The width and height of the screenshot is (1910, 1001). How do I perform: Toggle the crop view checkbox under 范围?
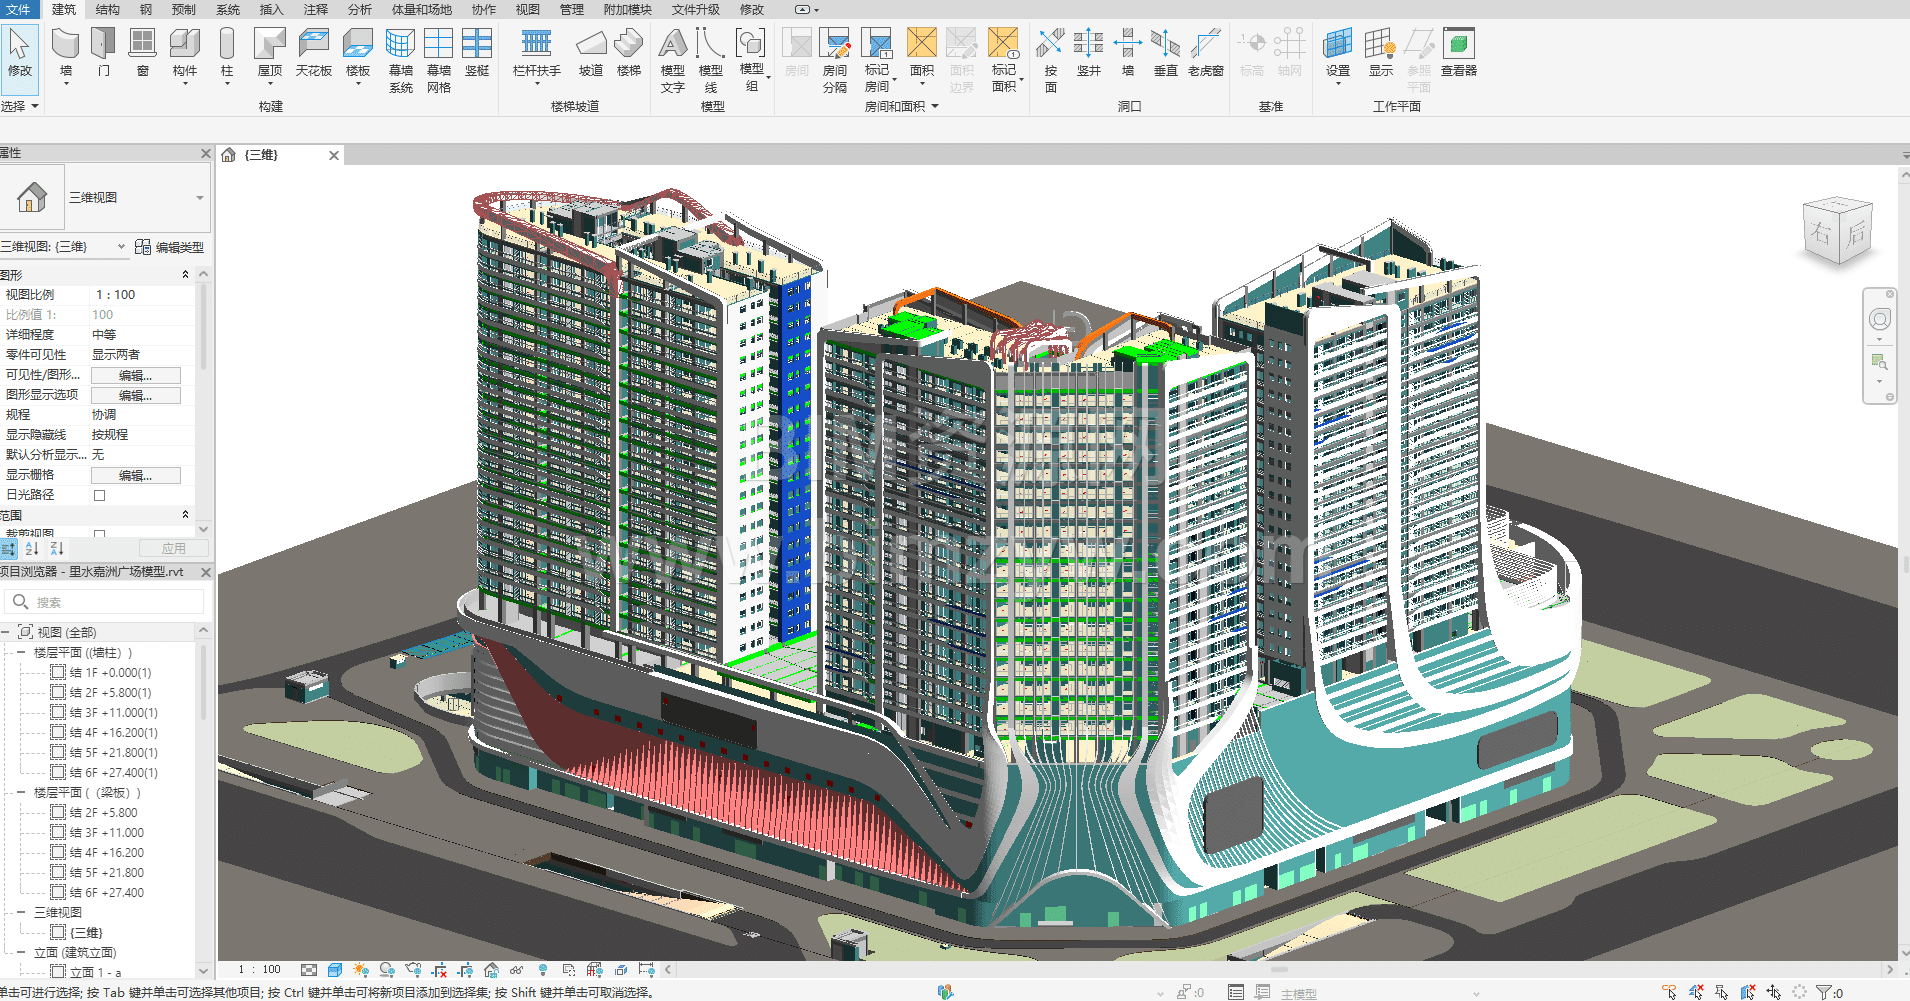pos(99,534)
